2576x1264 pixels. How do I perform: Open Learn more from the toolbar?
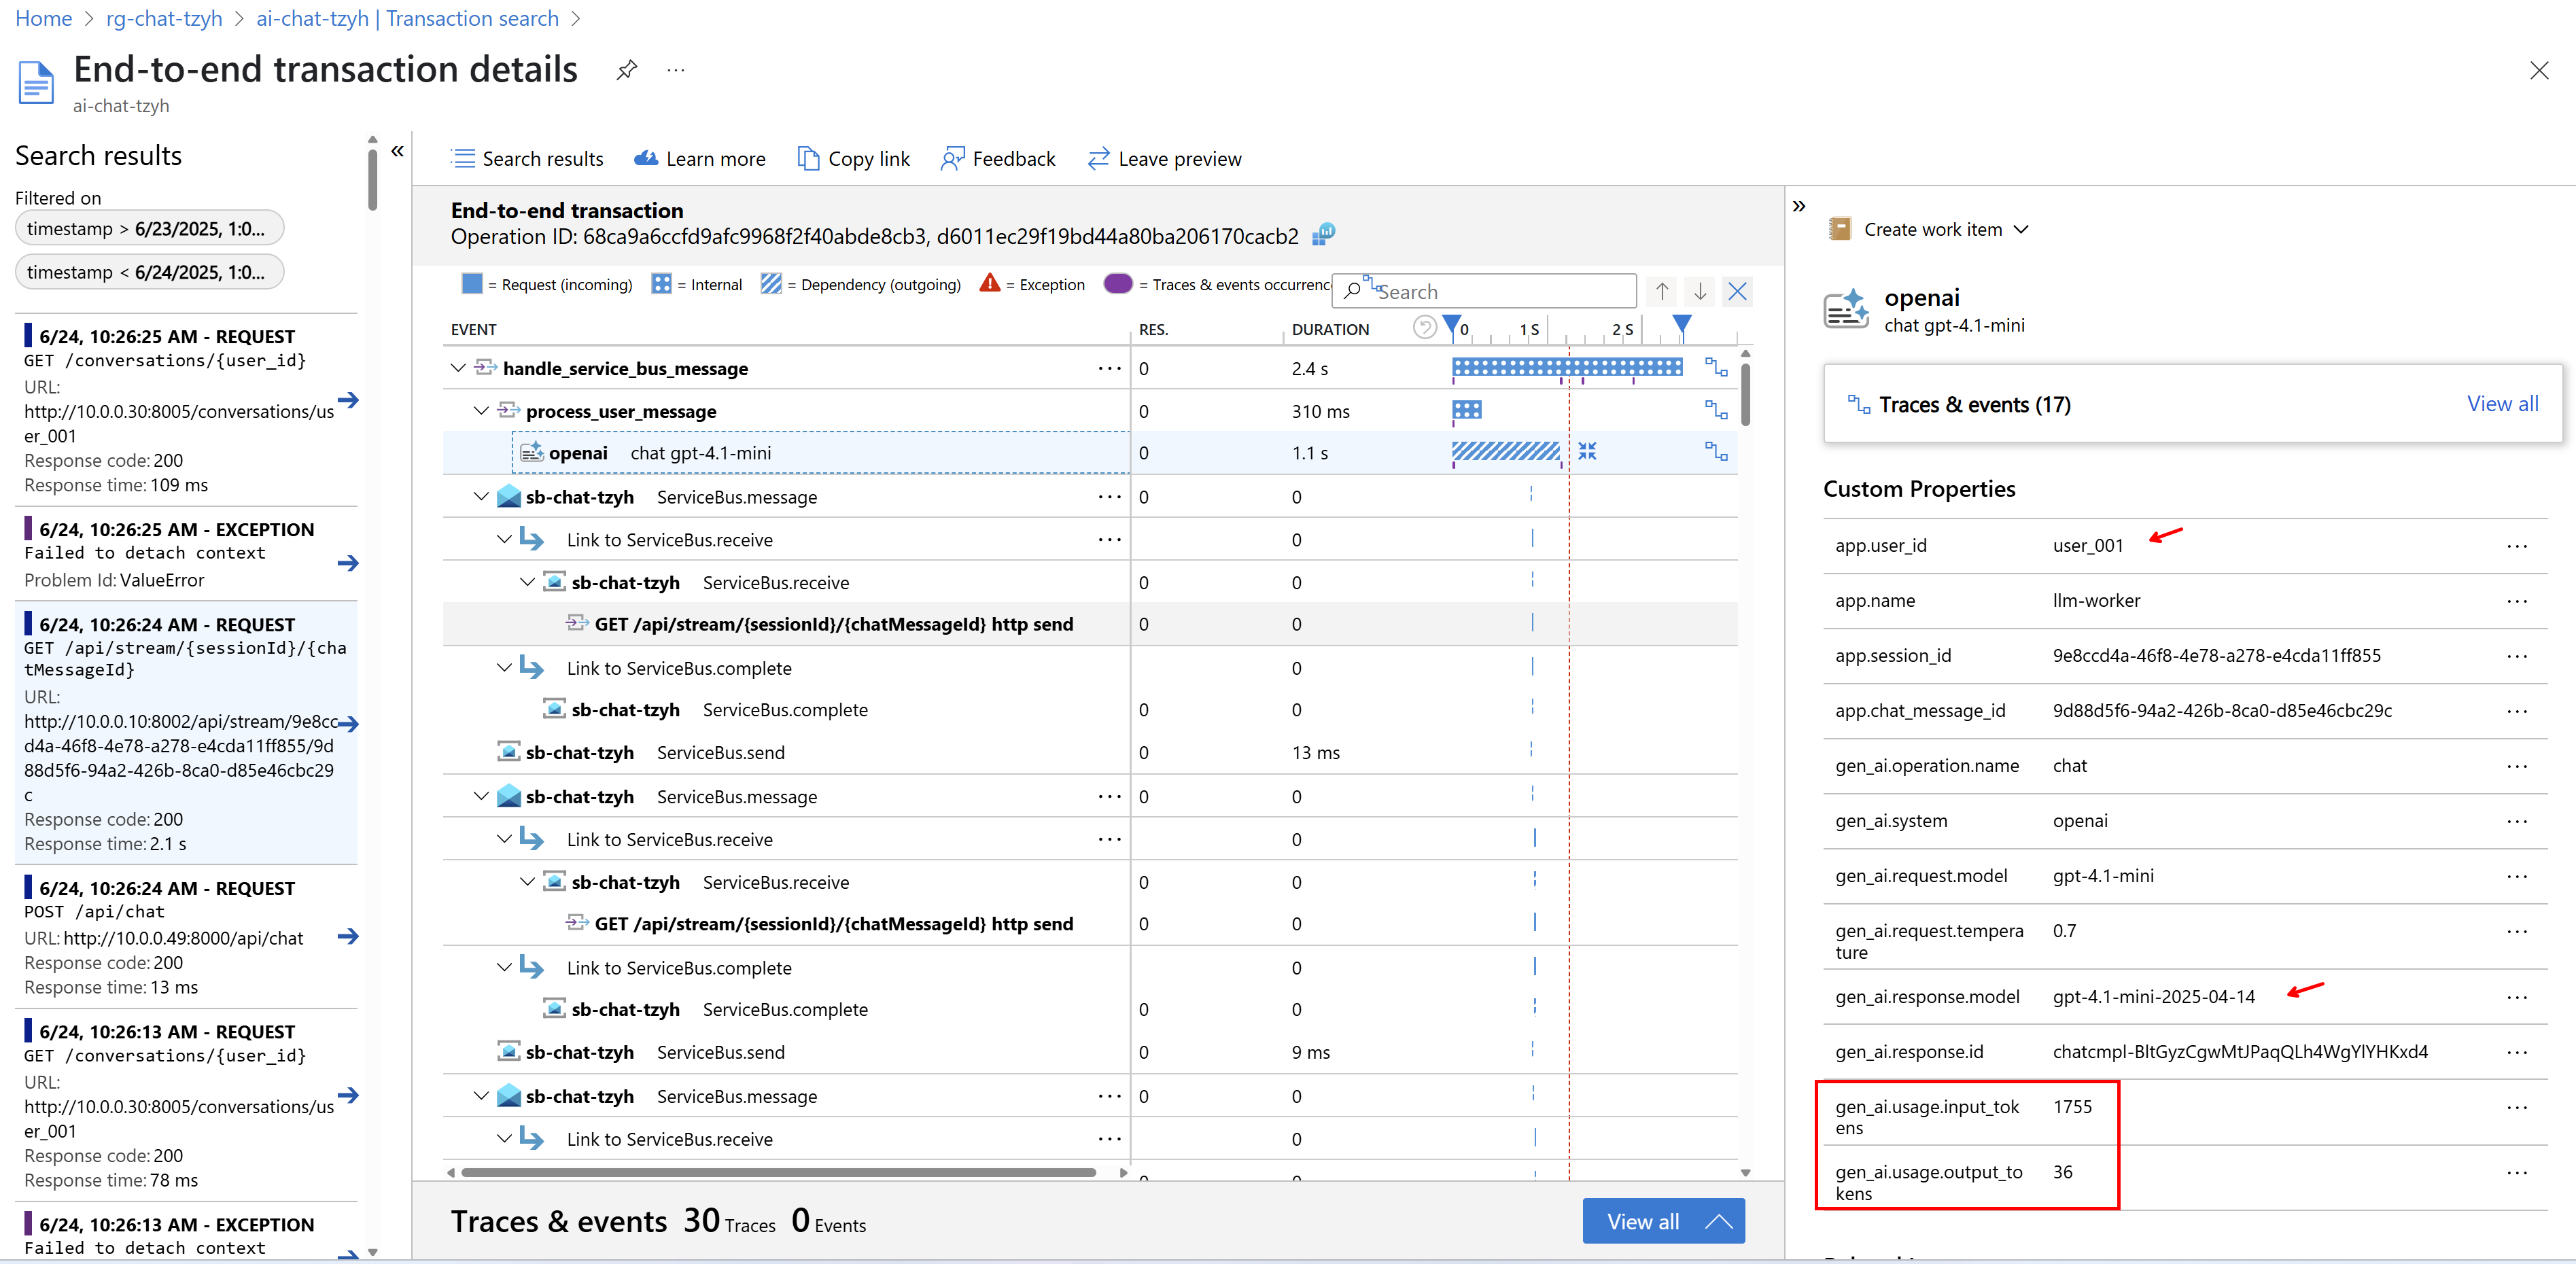click(x=700, y=159)
